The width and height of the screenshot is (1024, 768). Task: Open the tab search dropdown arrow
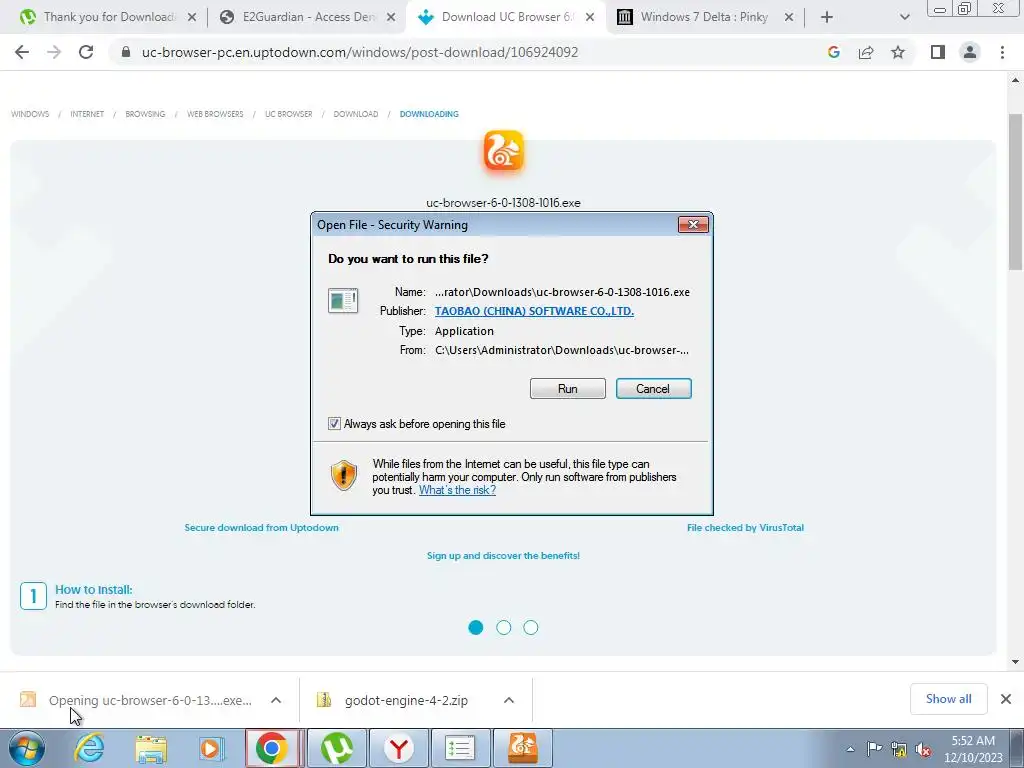coord(904,17)
